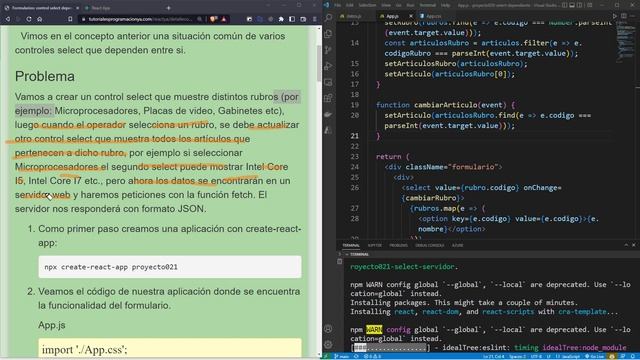Toggle primary sidebar layout in VS Code title bar

tap(564, 5)
